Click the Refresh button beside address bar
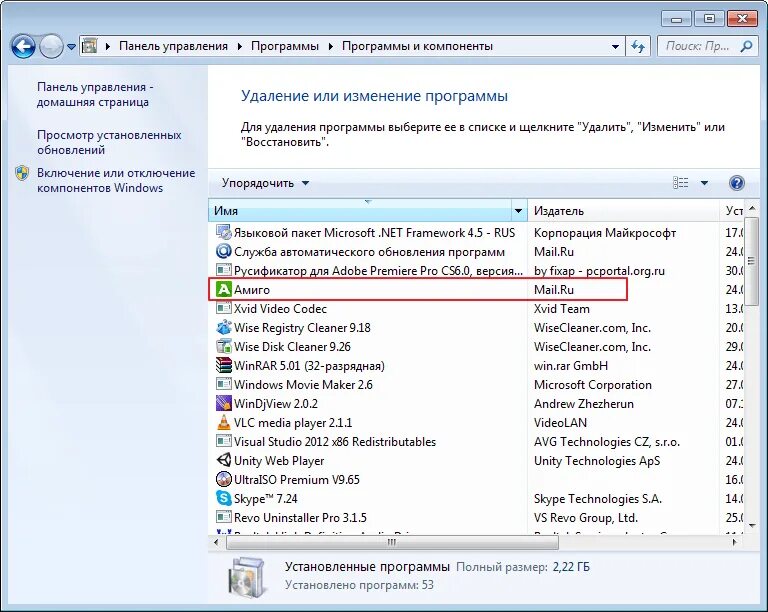The height and width of the screenshot is (612, 768). (638, 47)
